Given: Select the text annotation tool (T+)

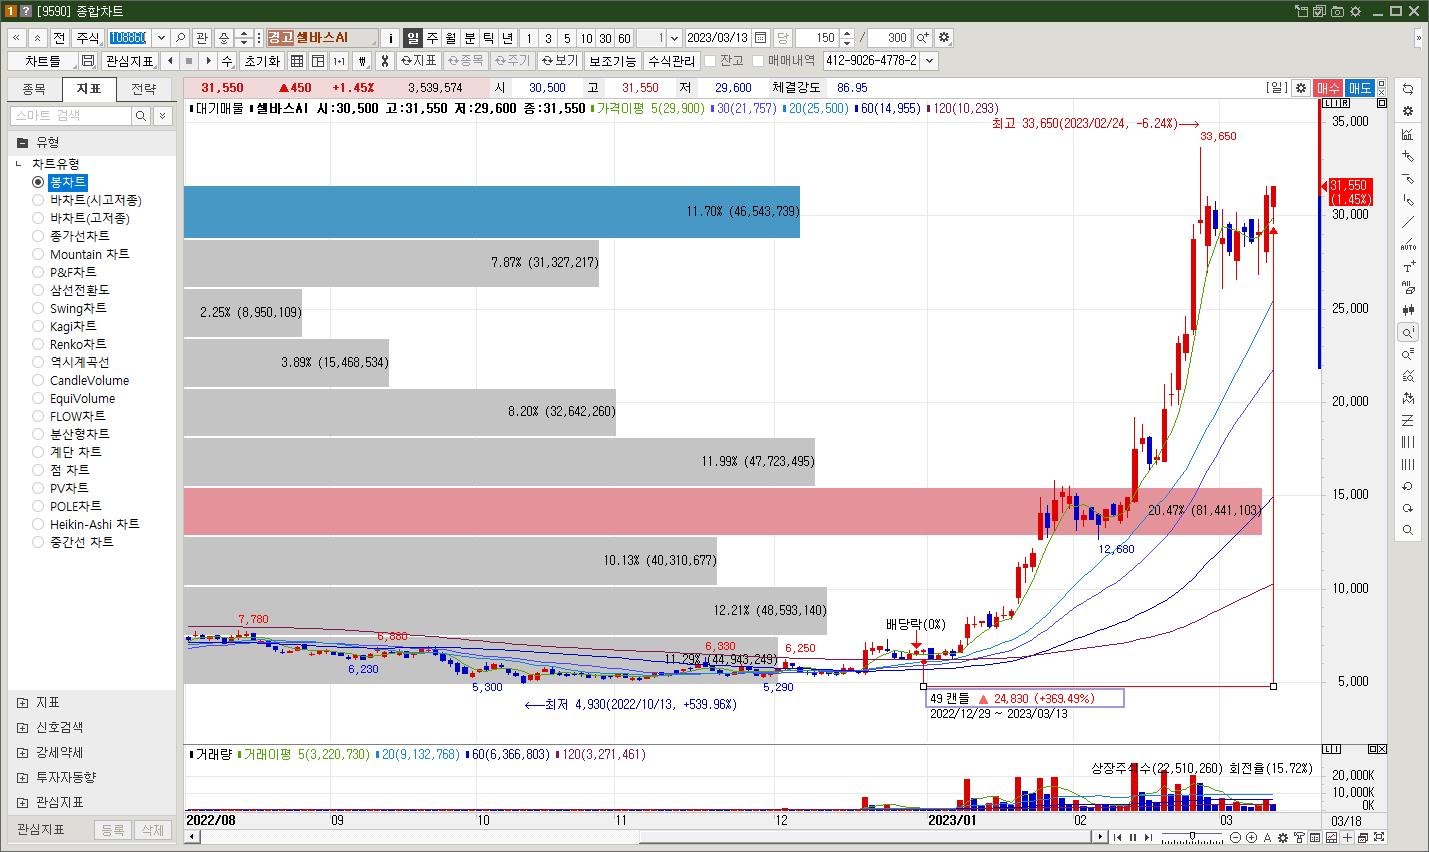Looking at the screenshot, I should (x=1408, y=266).
